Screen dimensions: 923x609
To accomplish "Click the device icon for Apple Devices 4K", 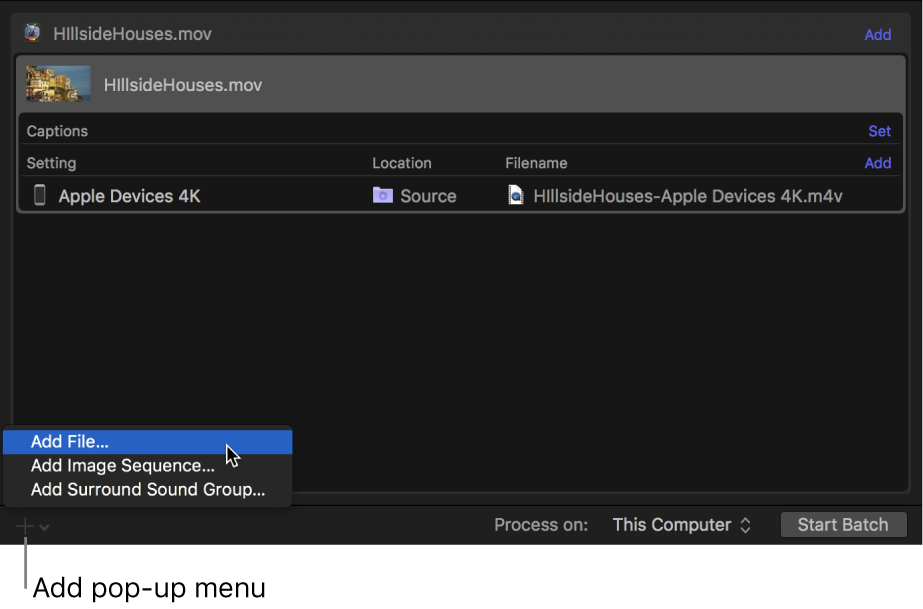I will click(40, 195).
